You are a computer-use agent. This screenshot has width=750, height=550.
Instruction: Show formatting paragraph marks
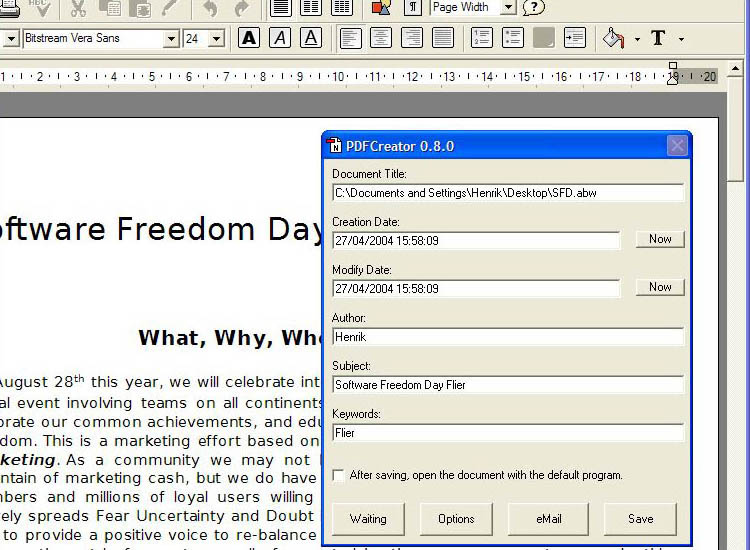tap(412, 8)
